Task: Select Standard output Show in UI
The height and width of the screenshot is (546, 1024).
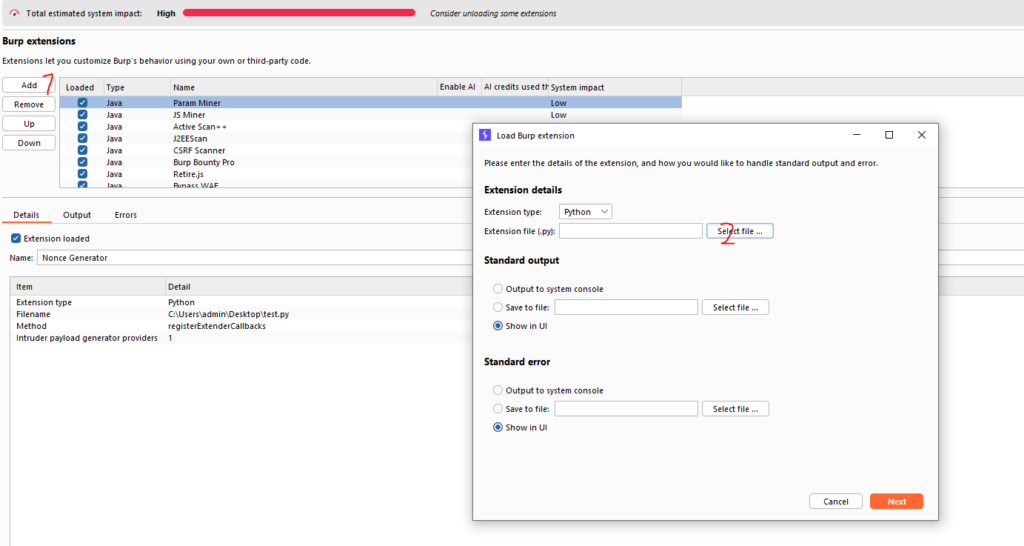Action: [498, 326]
